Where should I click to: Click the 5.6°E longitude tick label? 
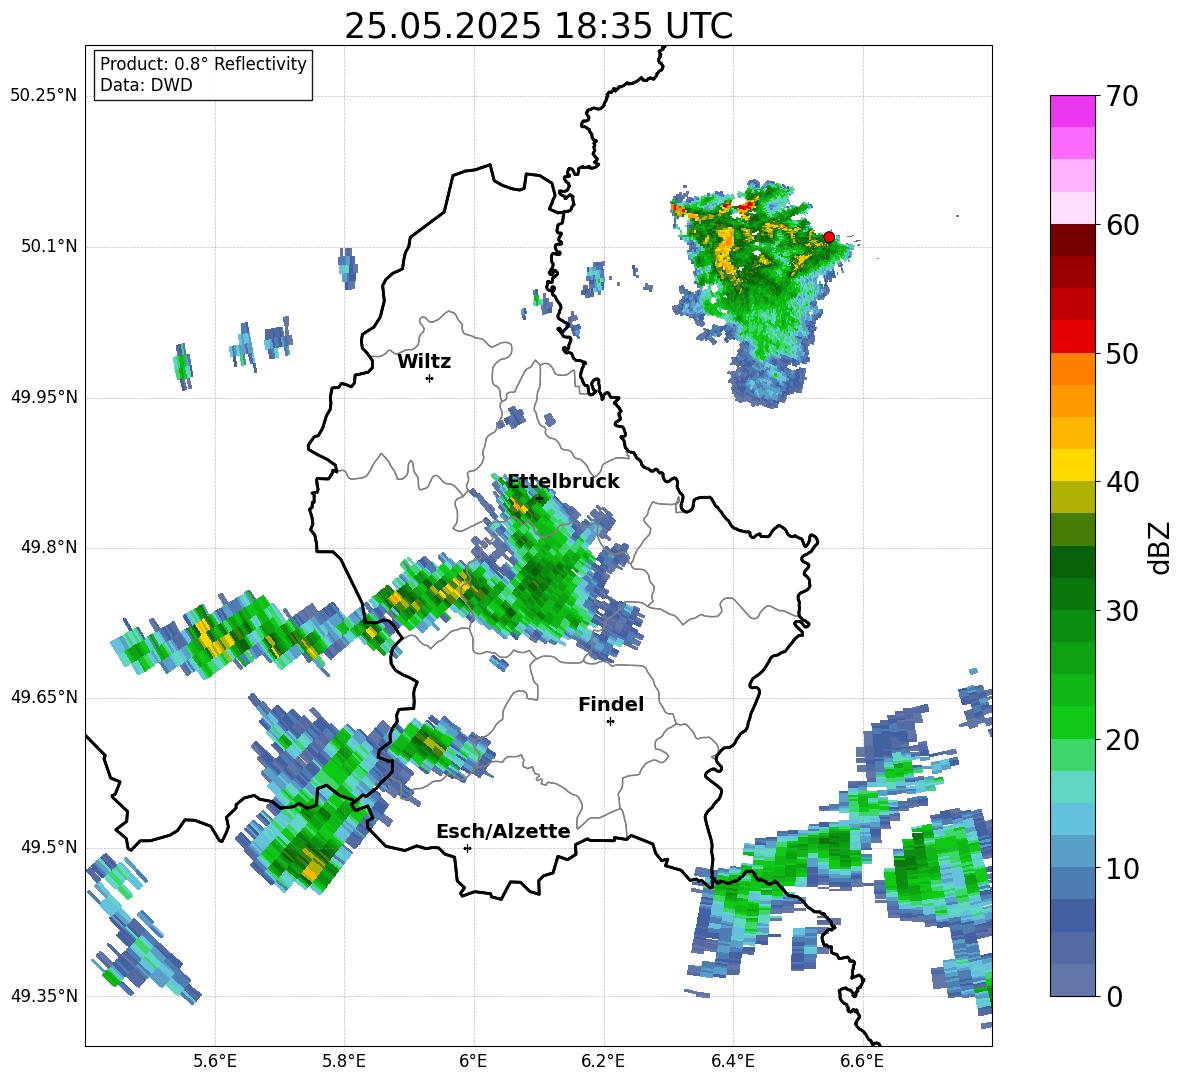coord(215,1061)
